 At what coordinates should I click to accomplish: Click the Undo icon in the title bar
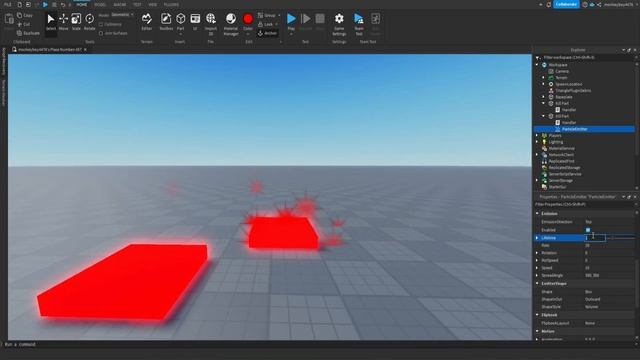click(x=62, y=4)
